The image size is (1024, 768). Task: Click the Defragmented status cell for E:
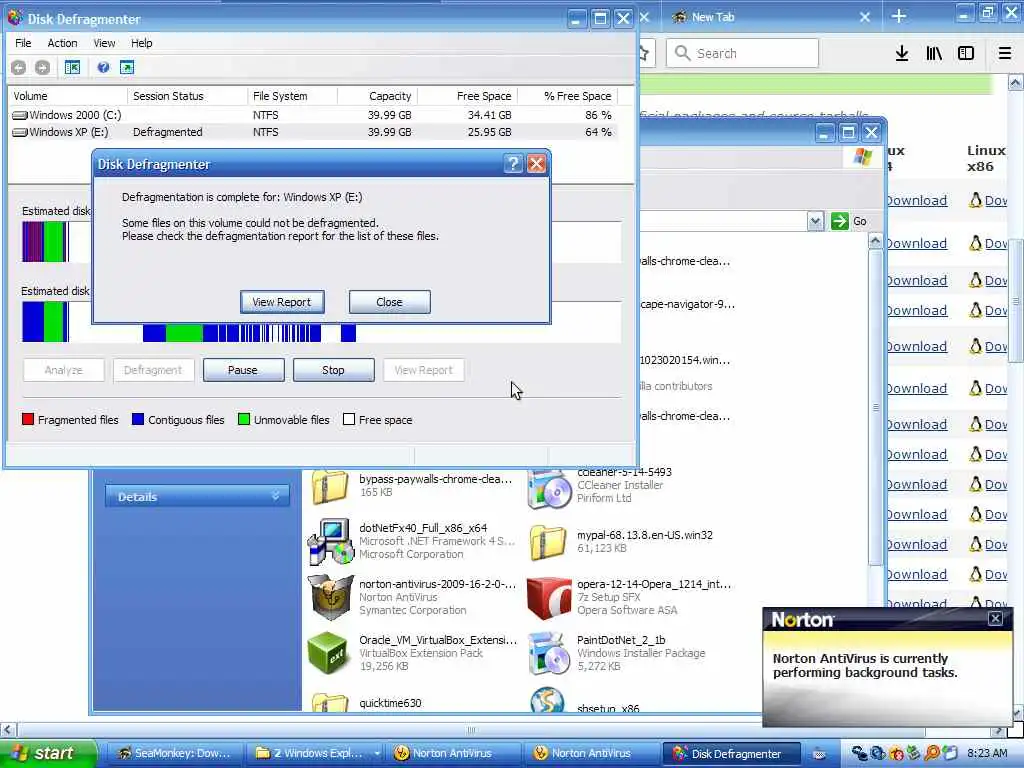click(168, 132)
